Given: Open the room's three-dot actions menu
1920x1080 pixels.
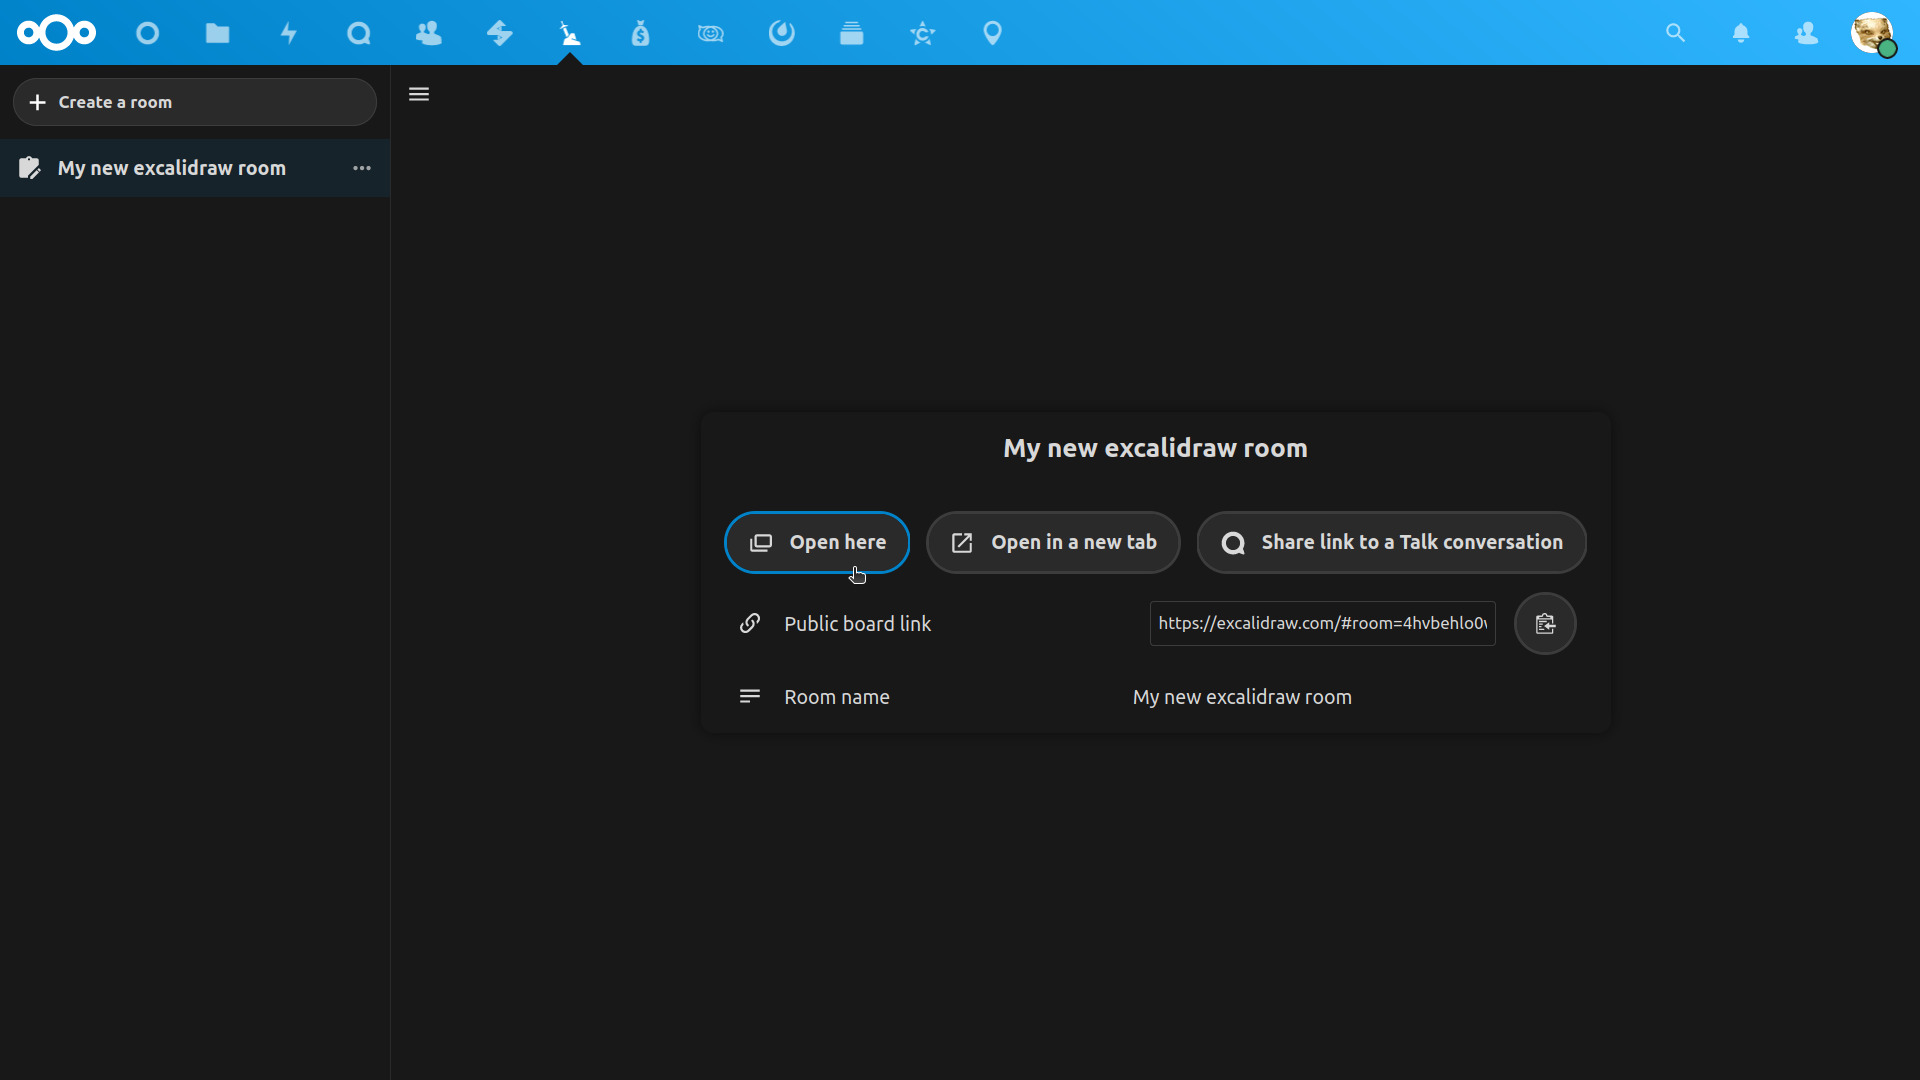Looking at the screenshot, I should click(x=362, y=168).
